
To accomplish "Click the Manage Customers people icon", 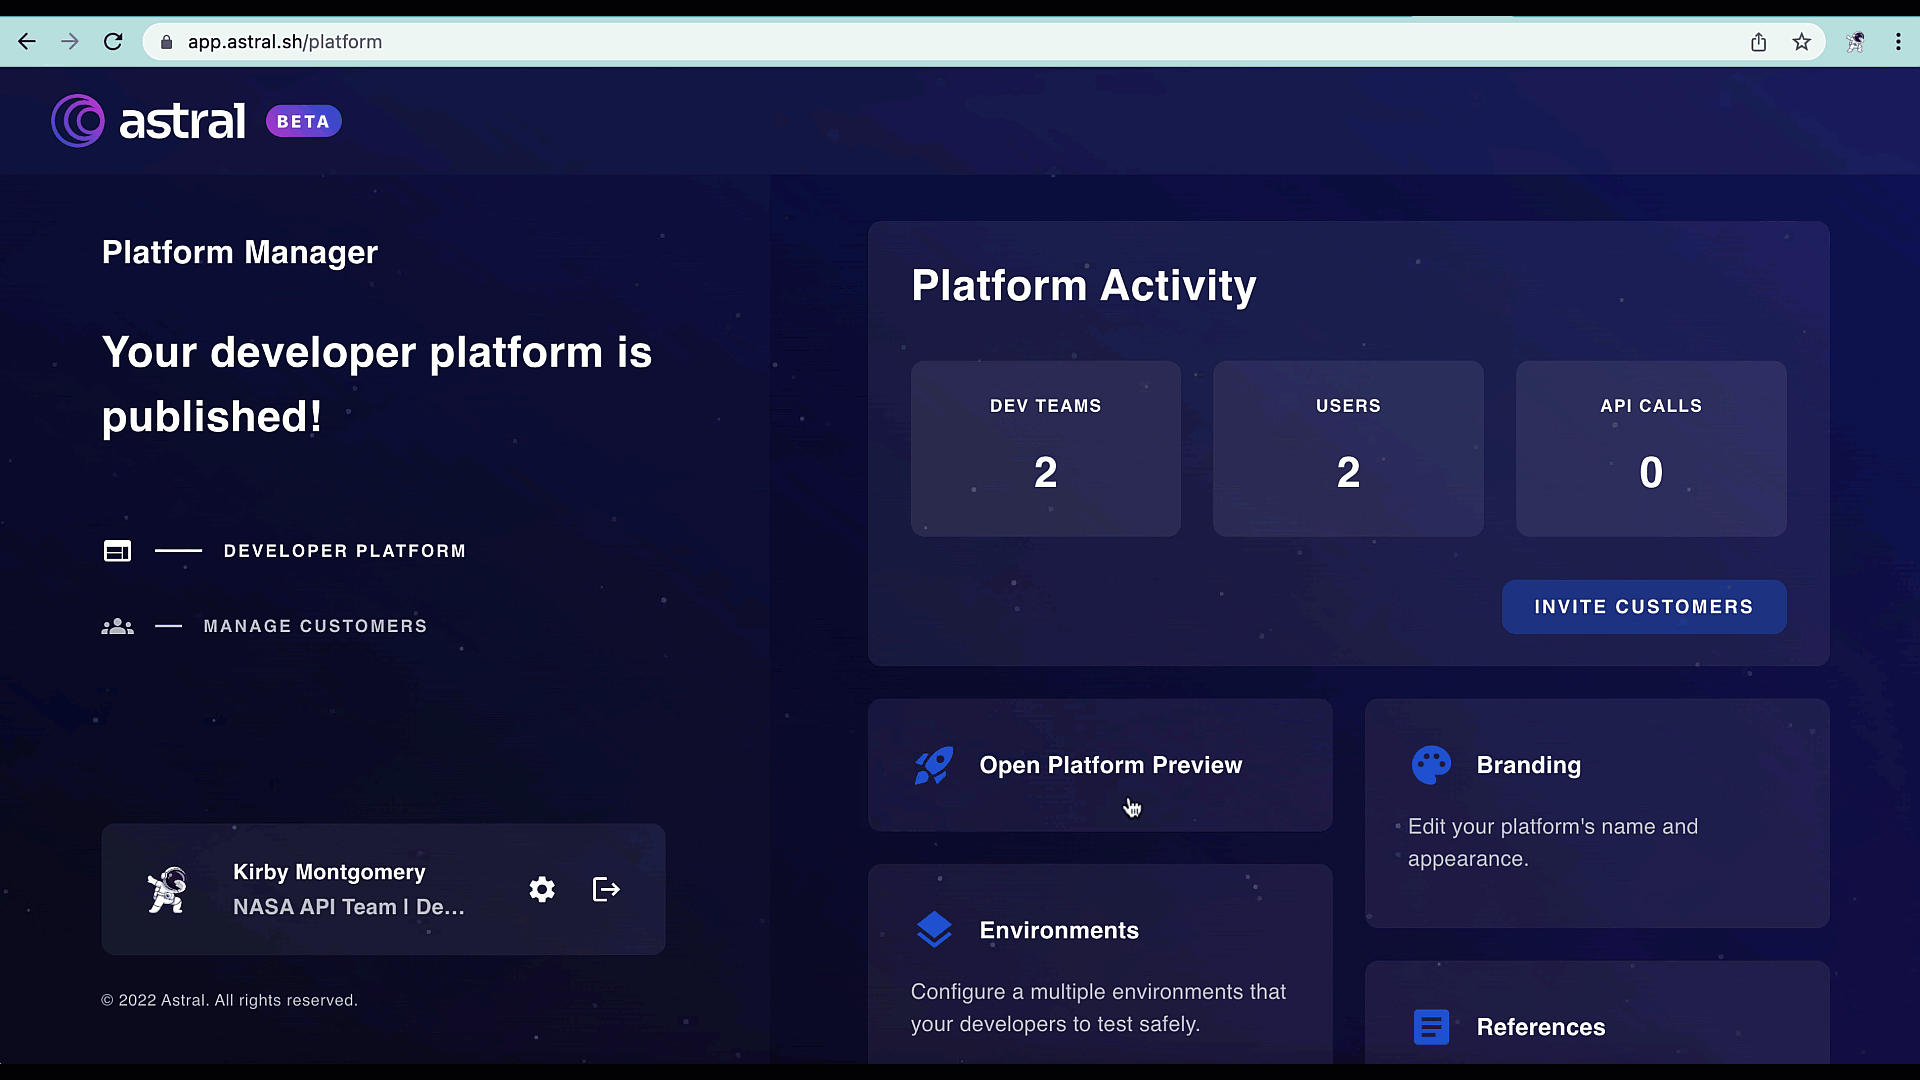I will 118,626.
